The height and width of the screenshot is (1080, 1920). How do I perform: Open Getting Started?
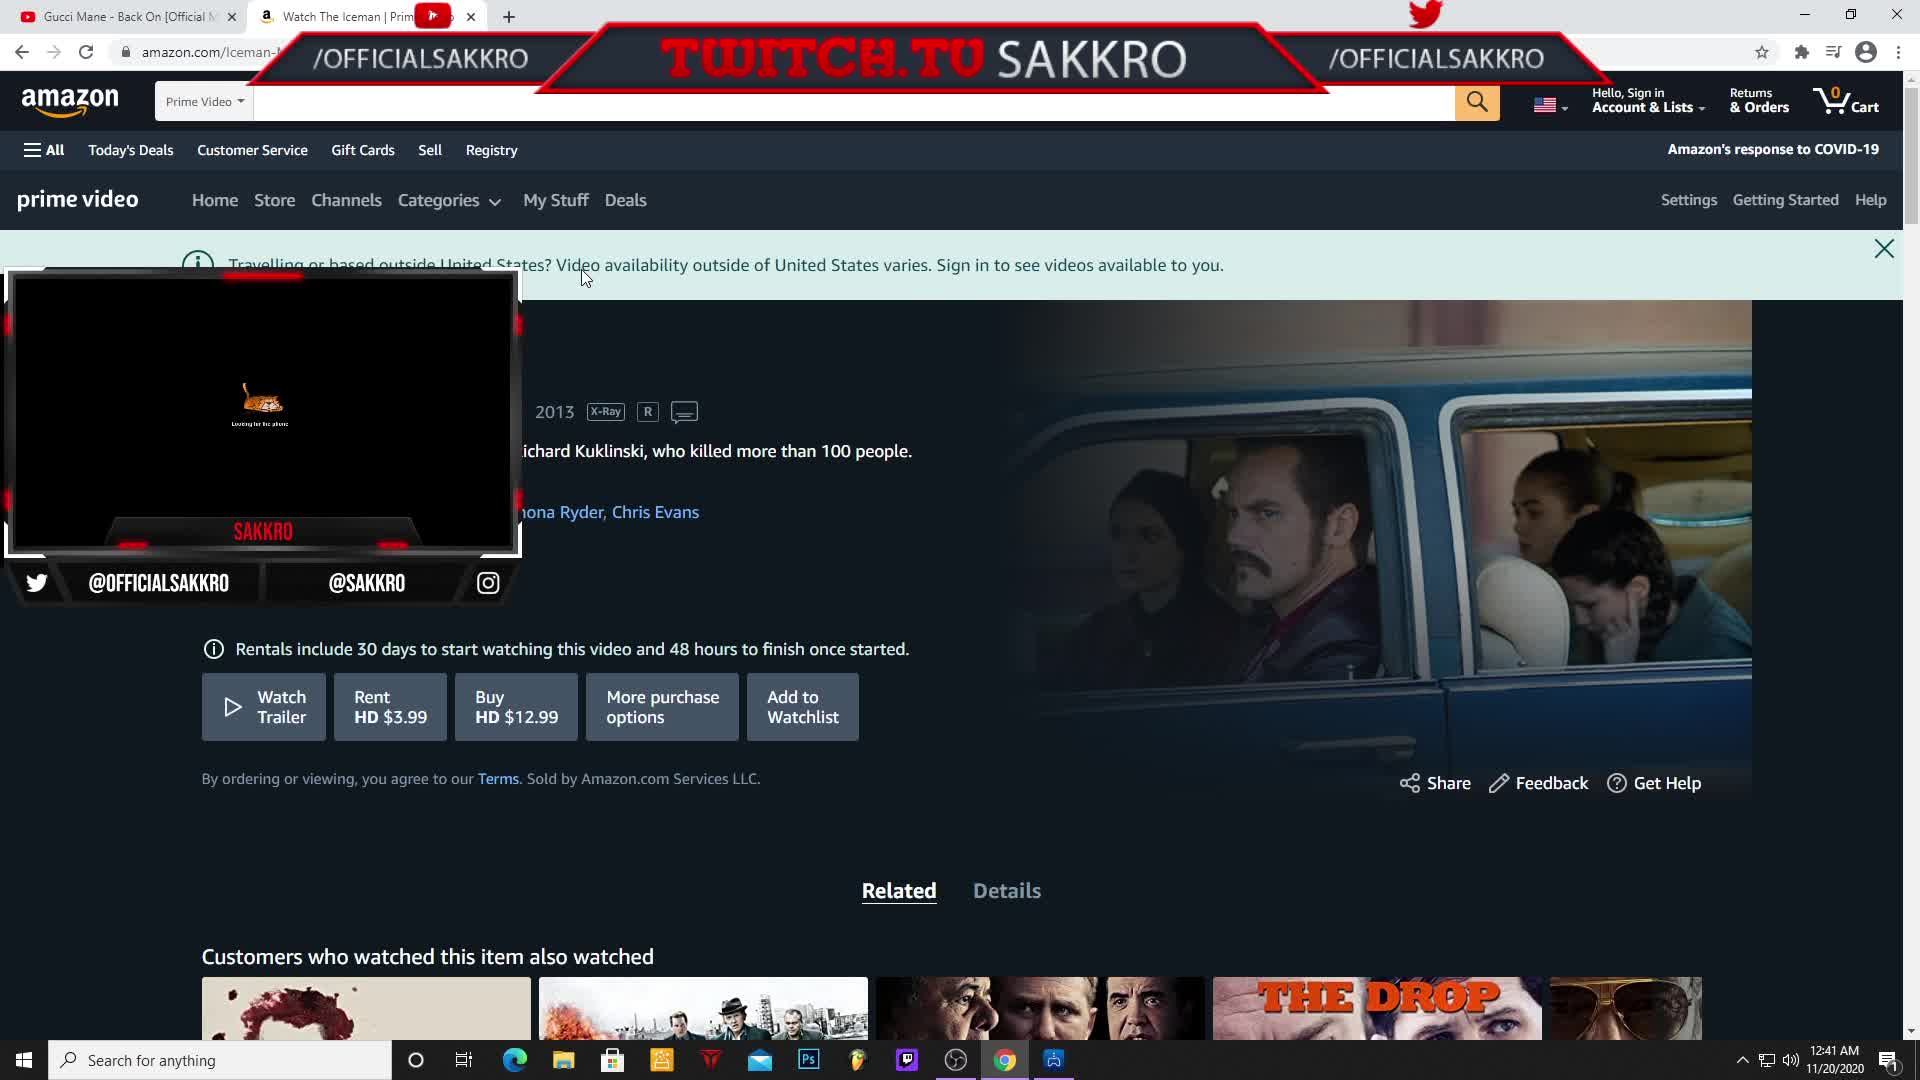[1785, 200]
